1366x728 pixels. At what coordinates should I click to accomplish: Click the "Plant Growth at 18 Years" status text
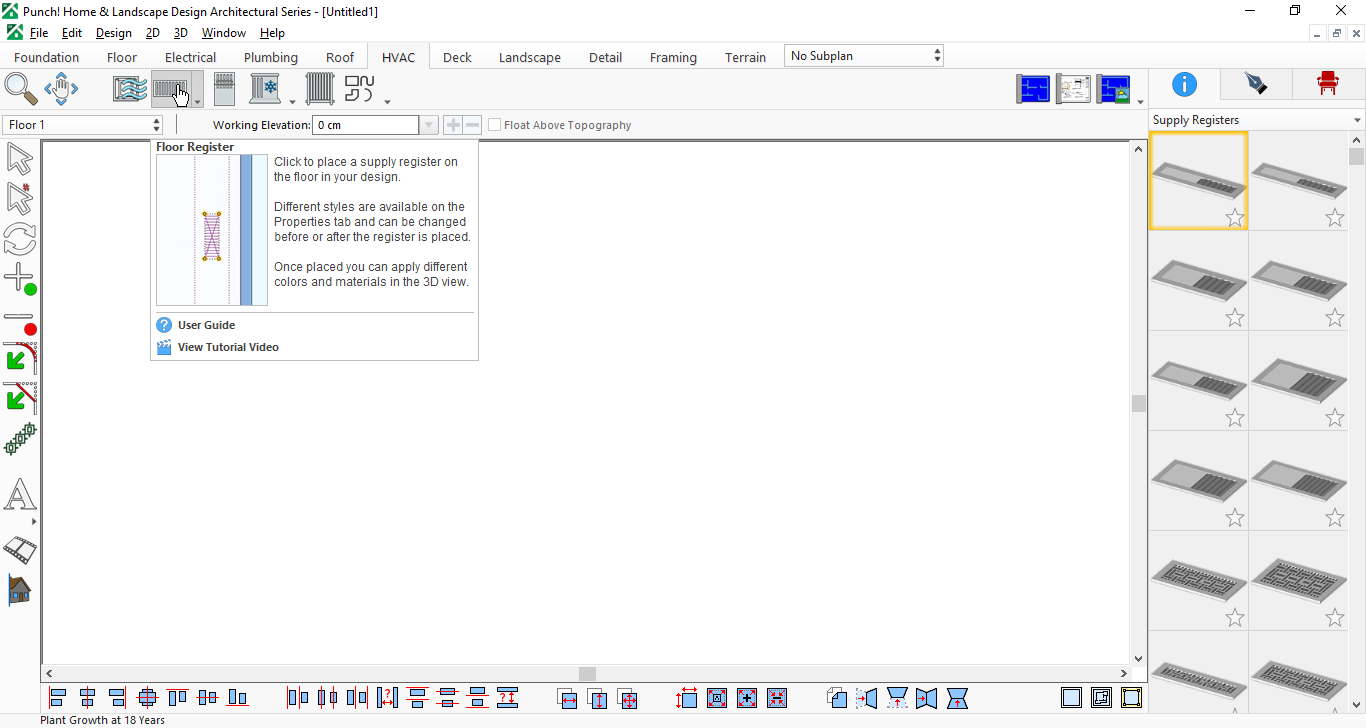103,720
